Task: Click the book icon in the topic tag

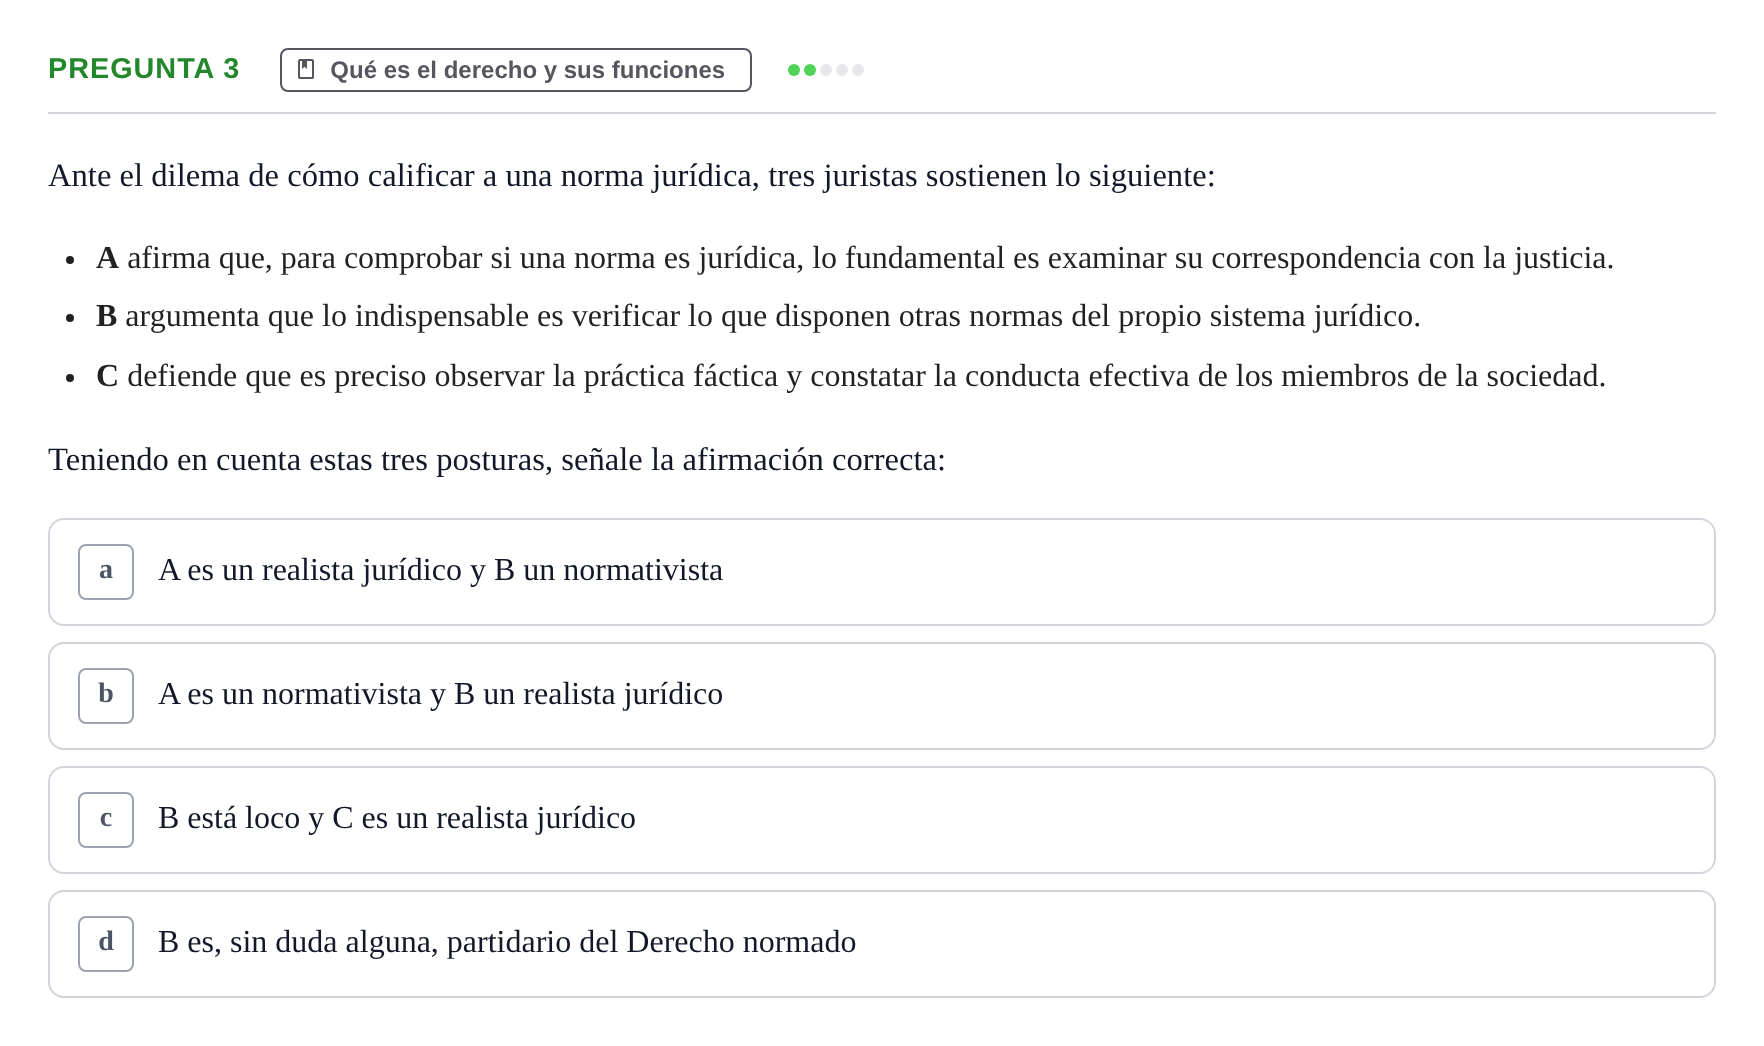Action: pos(306,70)
